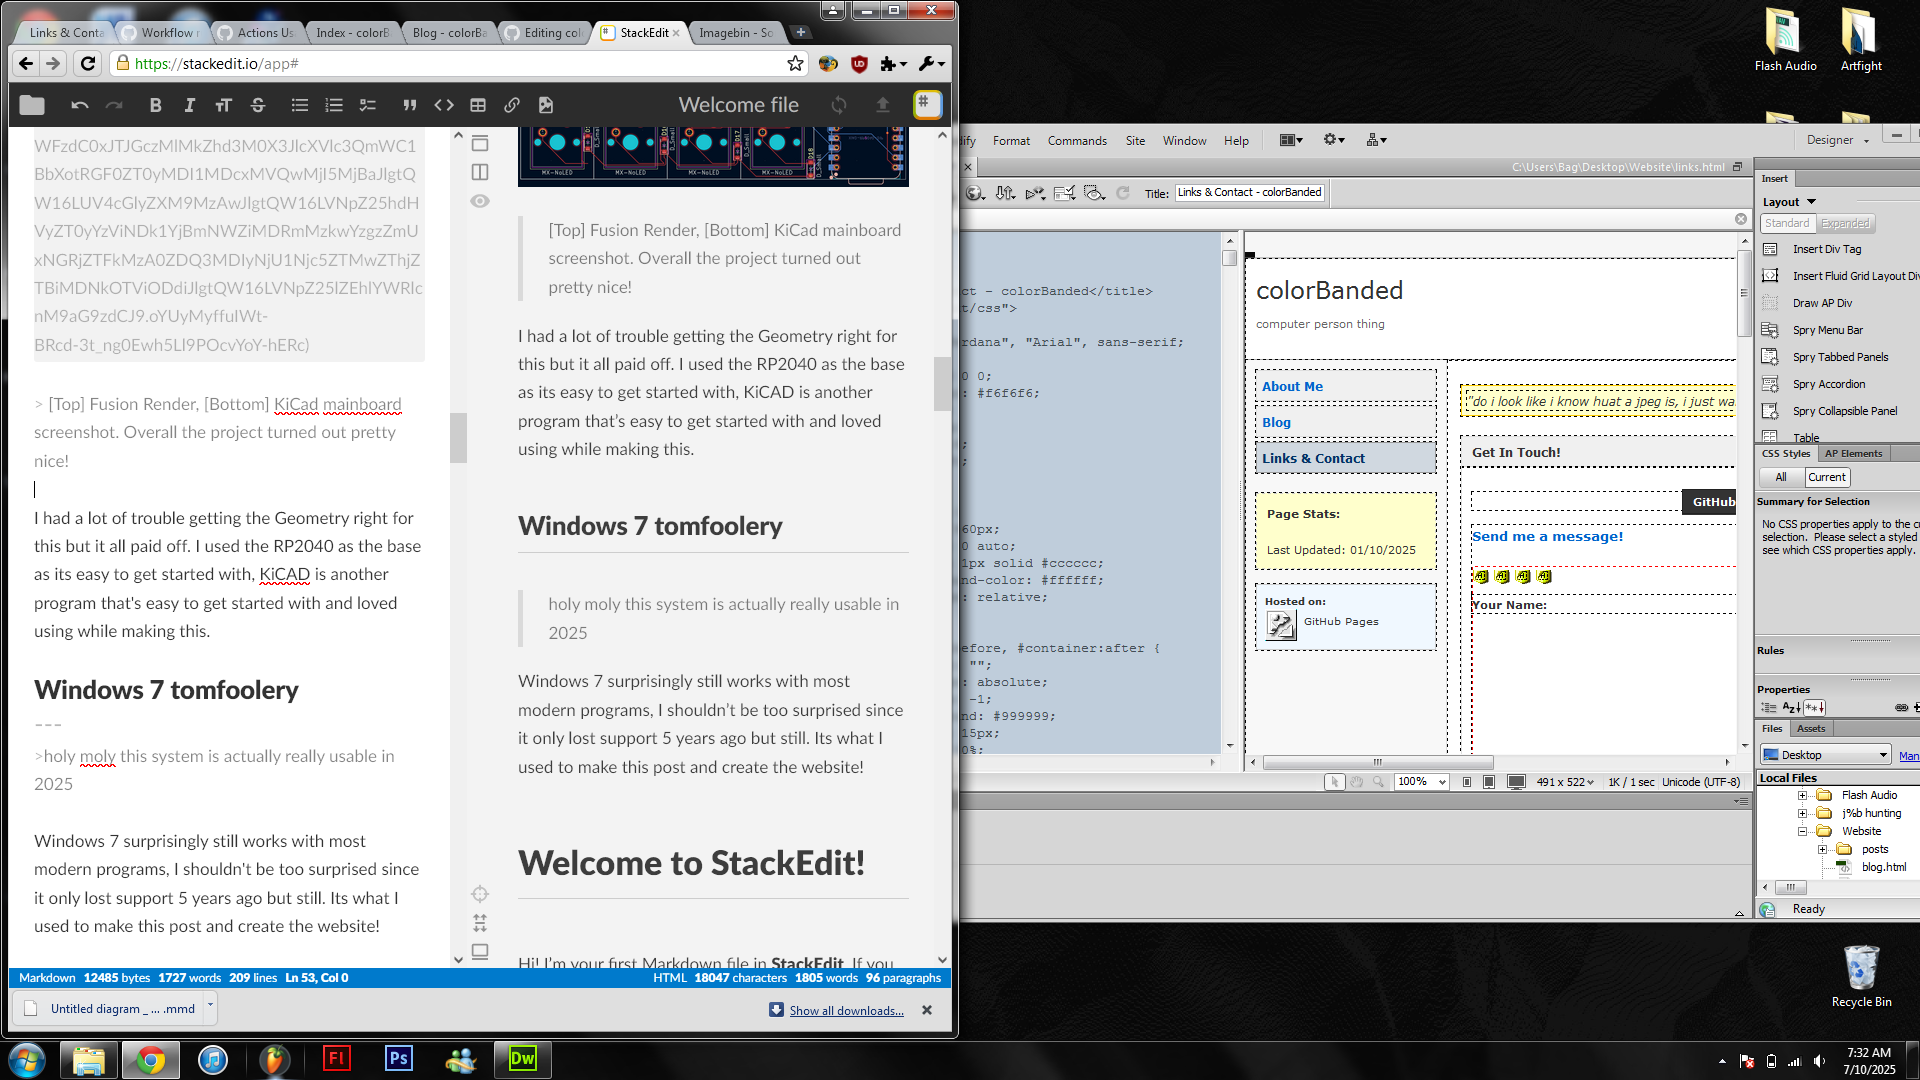
Task: Insert a checklist in StackEdit
Action: pyautogui.click(x=368, y=105)
